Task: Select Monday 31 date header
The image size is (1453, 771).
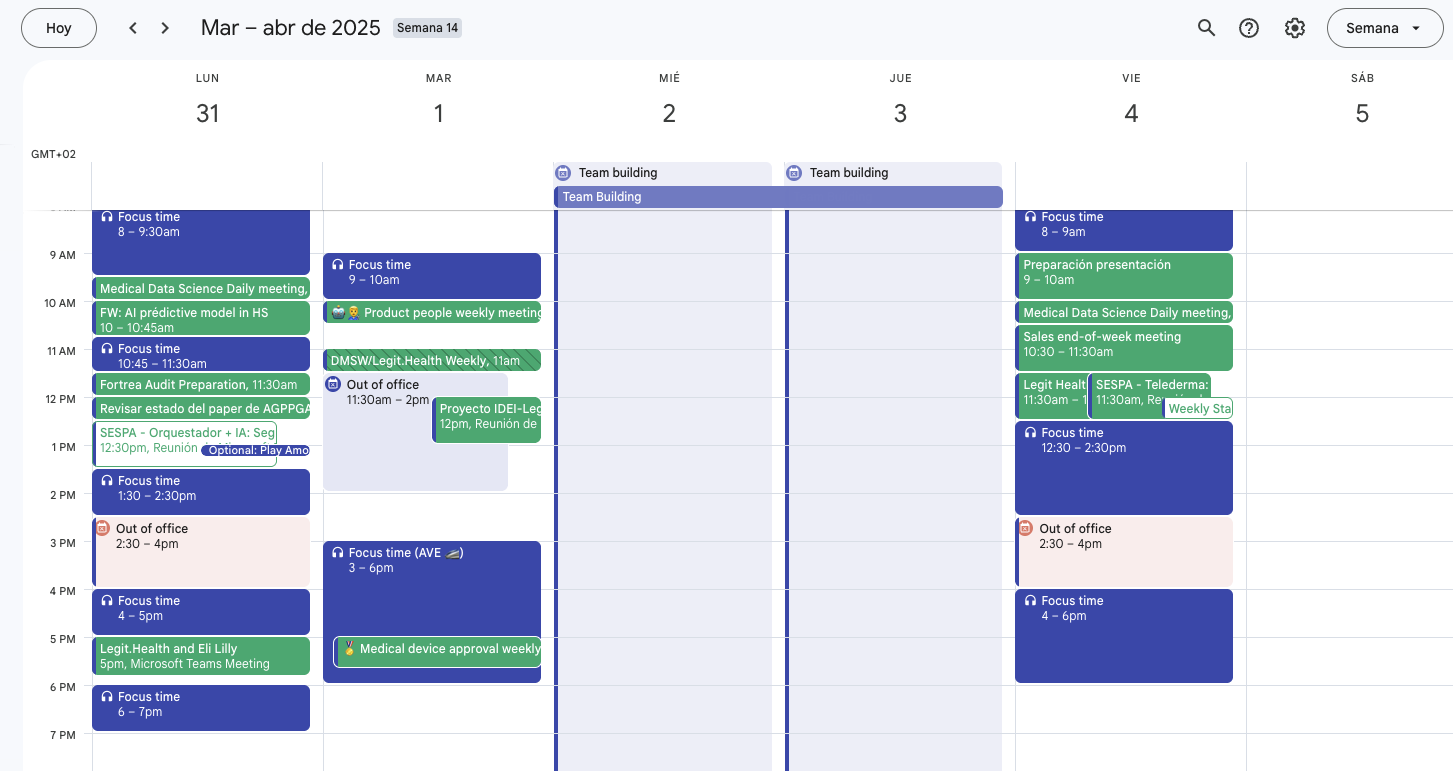Action: point(207,113)
